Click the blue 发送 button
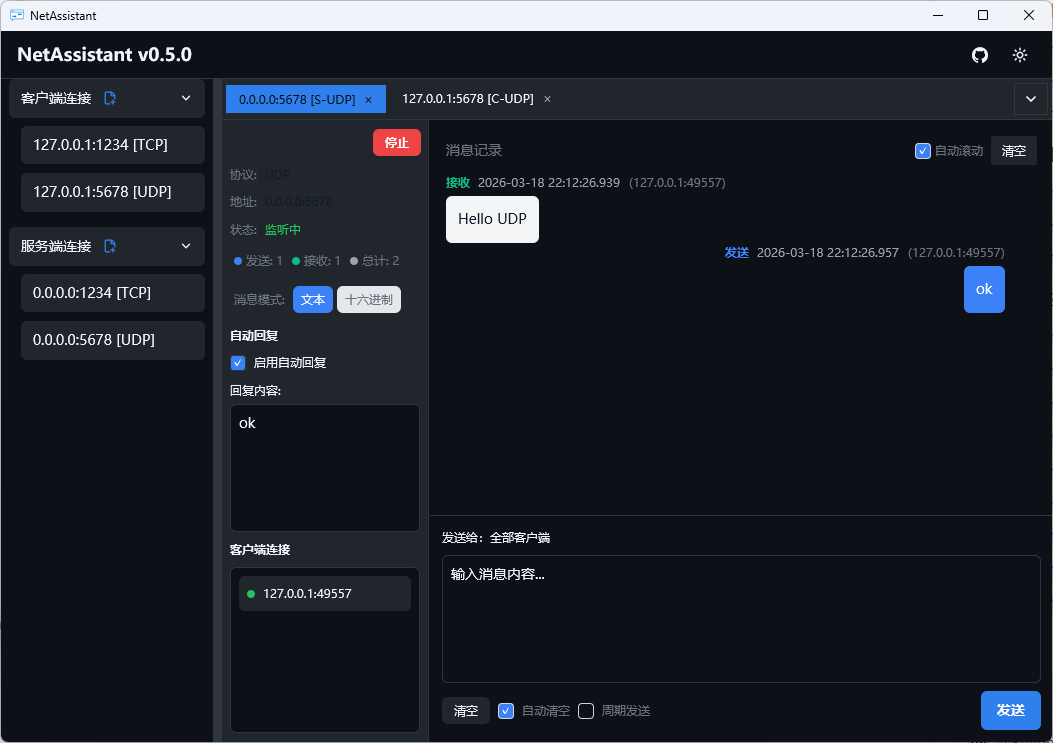 [x=1010, y=710]
